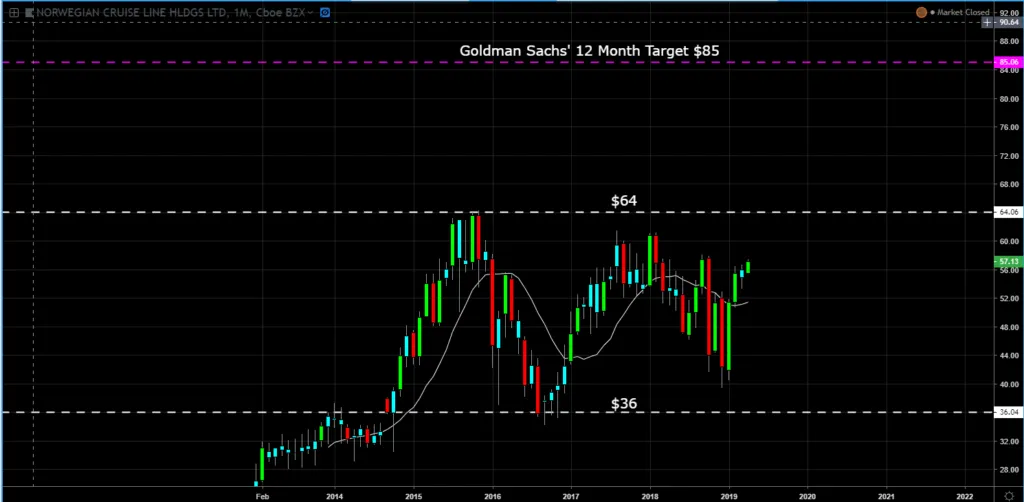Click the 44.00 price scale value
This screenshot has width=1024, height=502.
tap(1010, 356)
